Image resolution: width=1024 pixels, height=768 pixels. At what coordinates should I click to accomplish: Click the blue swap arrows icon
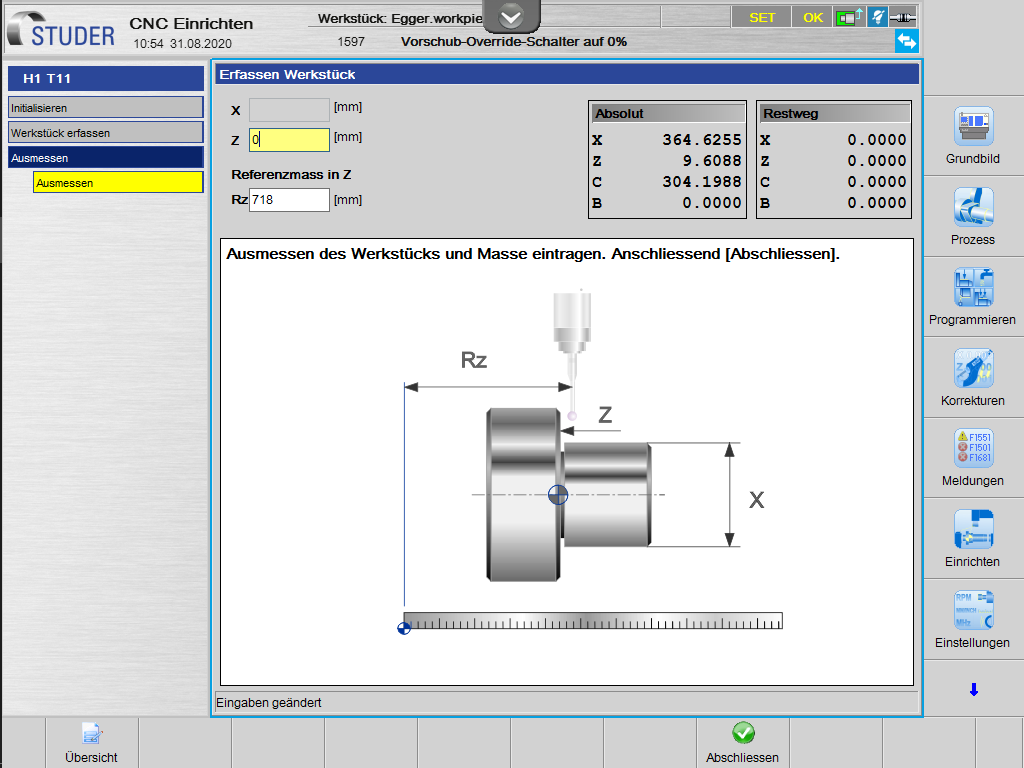(906, 41)
